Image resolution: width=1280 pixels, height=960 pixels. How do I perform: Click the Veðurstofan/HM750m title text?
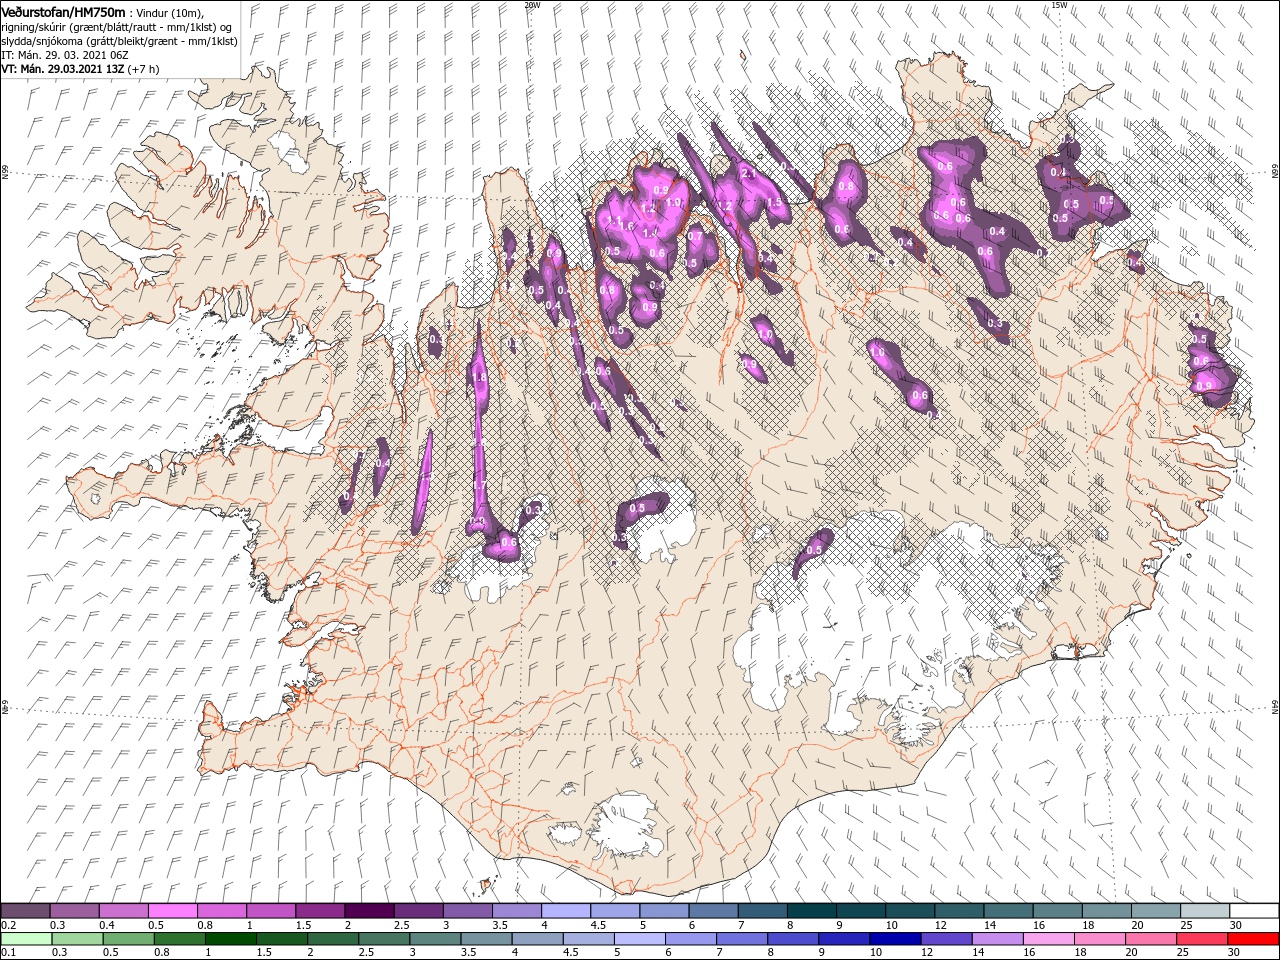pyautogui.click(x=63, y=11)
